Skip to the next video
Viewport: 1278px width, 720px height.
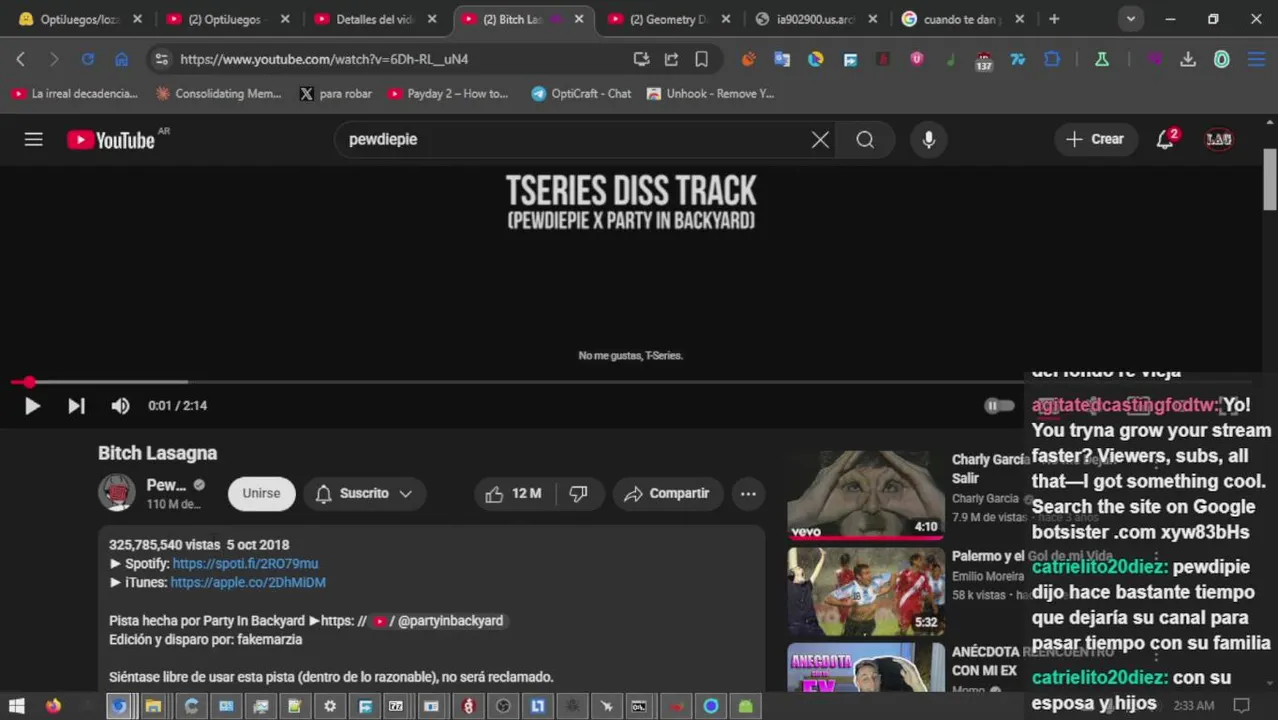coord(76,405)
